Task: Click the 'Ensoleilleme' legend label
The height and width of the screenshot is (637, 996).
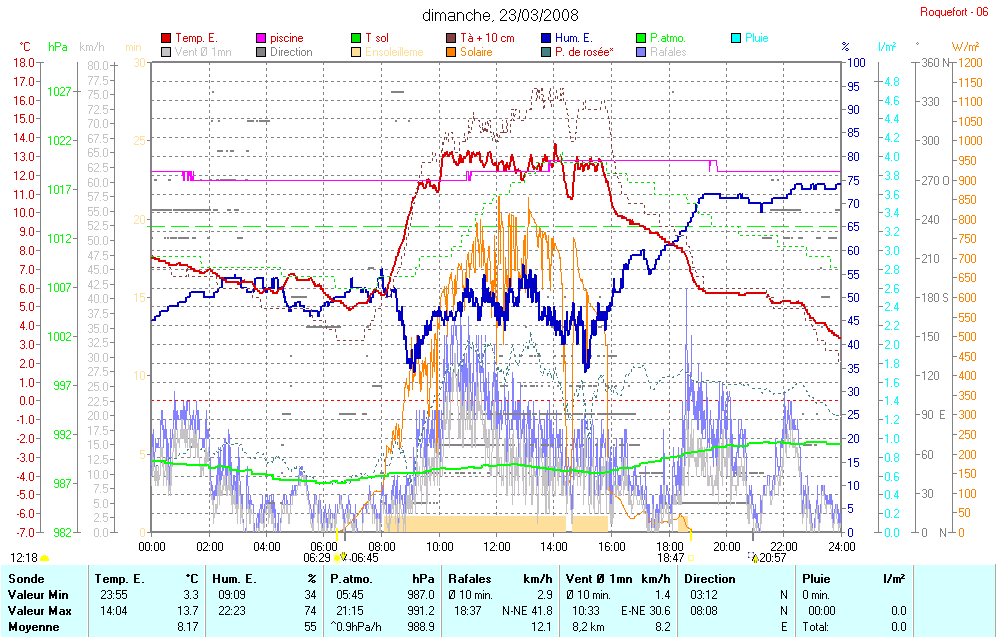Action: click(394, 52)
